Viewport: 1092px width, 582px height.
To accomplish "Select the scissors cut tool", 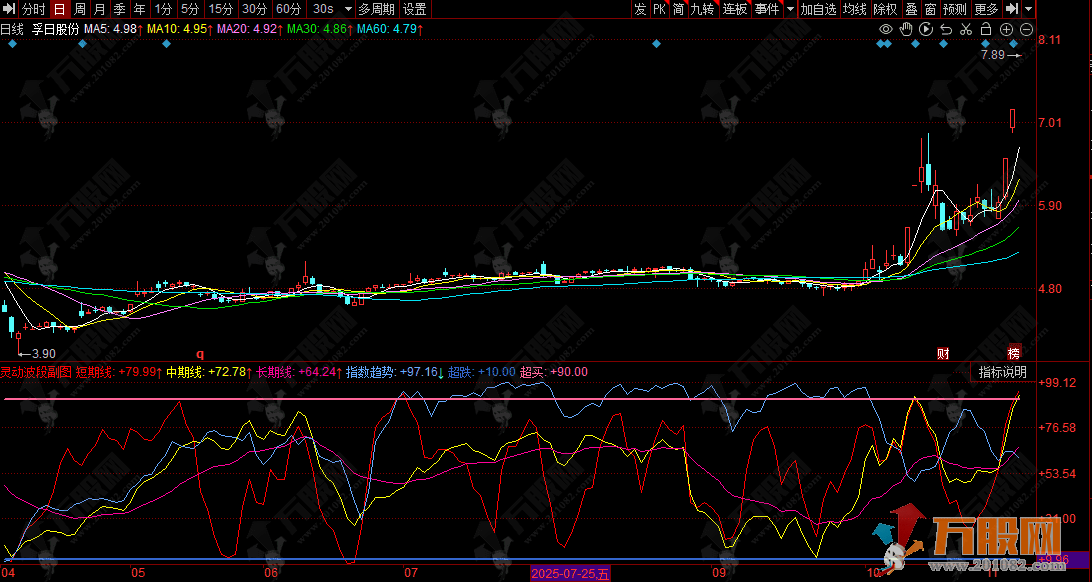I will [965, 29].
